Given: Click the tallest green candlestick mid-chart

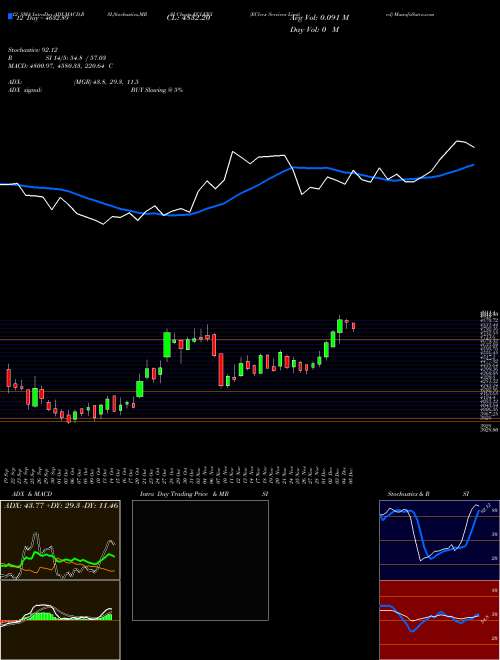Looking at the screenshot, I should 167,344.
